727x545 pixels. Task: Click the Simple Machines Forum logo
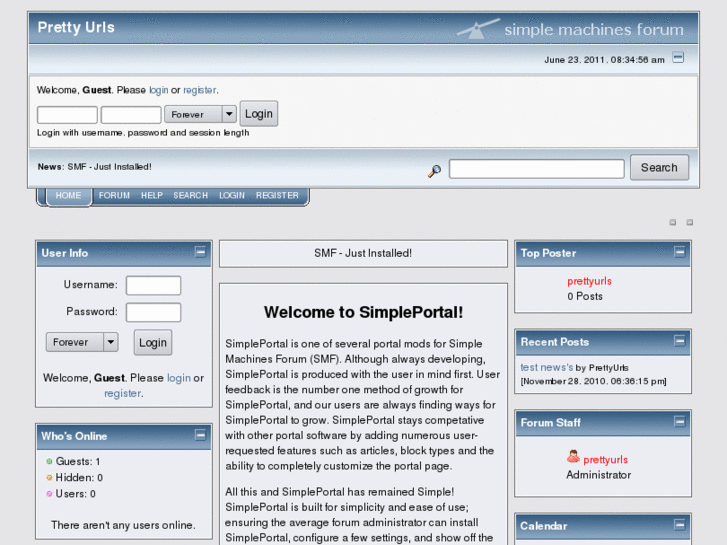point(570,29)
